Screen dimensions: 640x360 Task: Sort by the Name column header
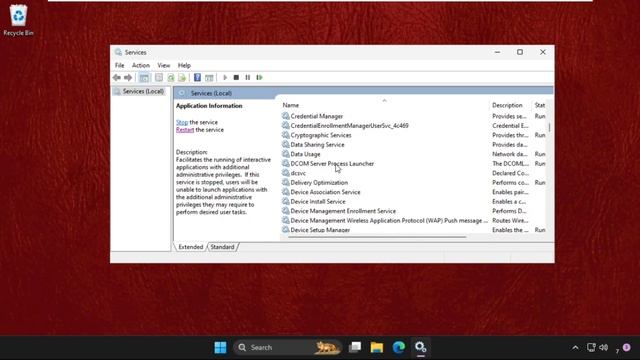384,105
